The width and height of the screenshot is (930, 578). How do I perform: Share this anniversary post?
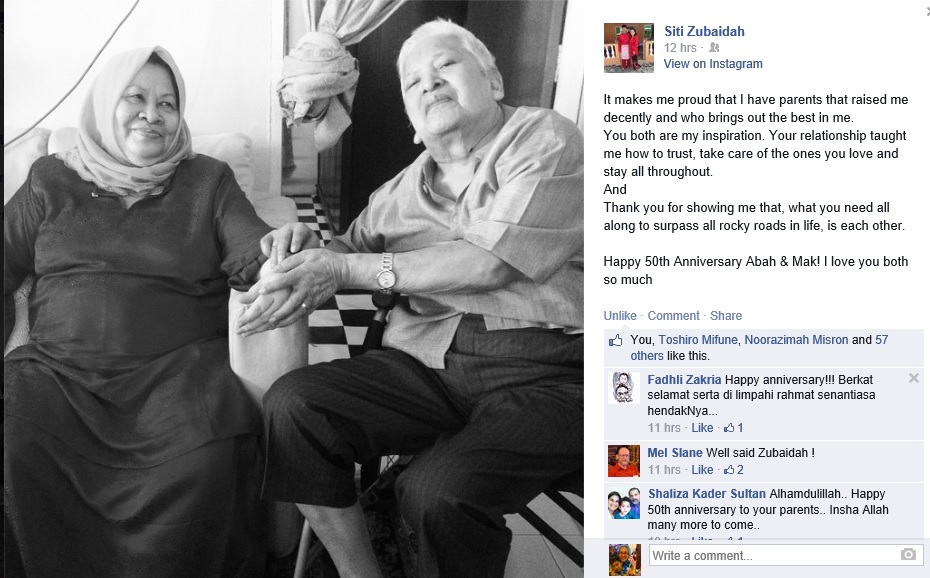pyautogui.click(x=726, y=316)
